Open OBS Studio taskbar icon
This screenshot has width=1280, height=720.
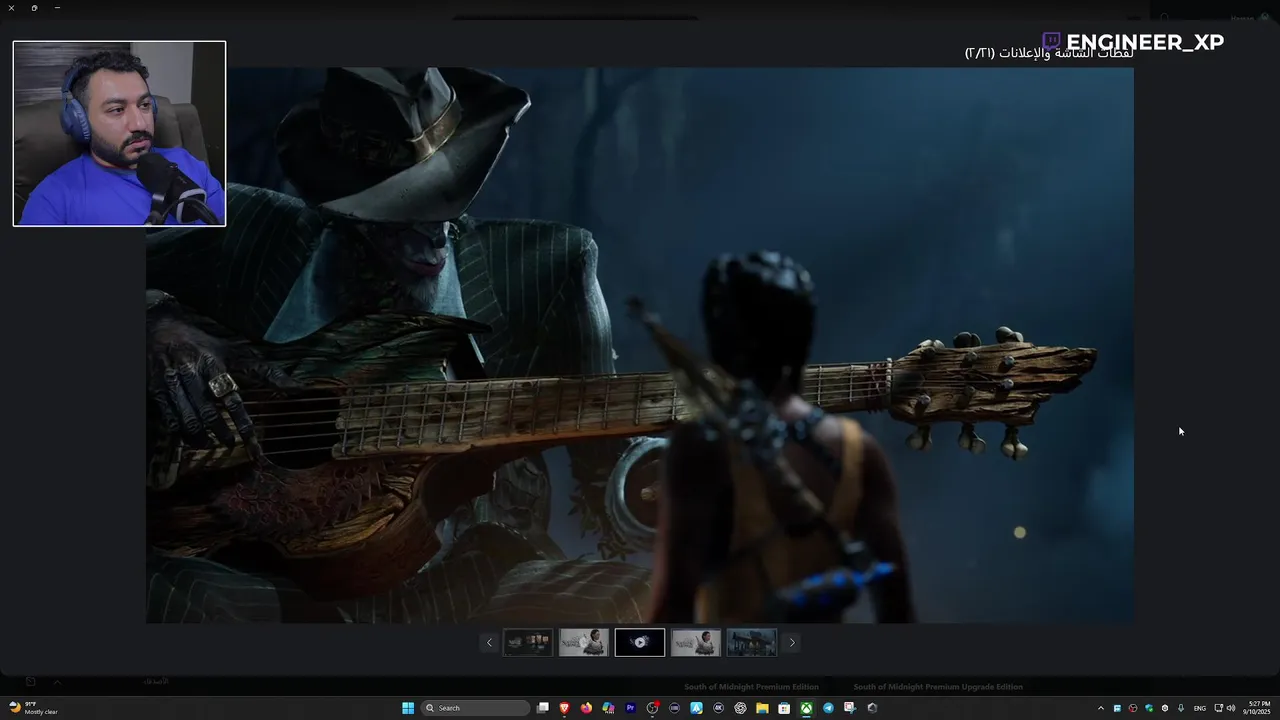point(652,708)
